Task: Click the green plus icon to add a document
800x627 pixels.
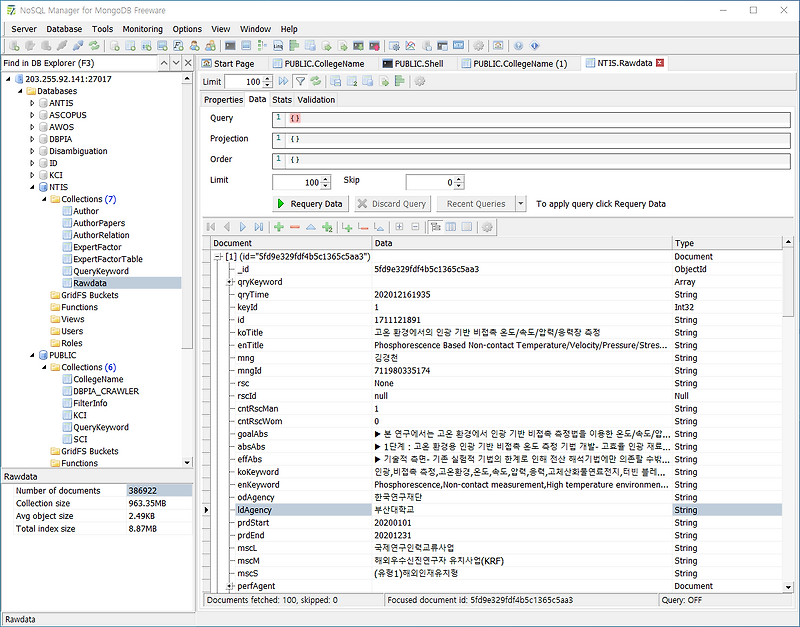Action: [278, 227]
